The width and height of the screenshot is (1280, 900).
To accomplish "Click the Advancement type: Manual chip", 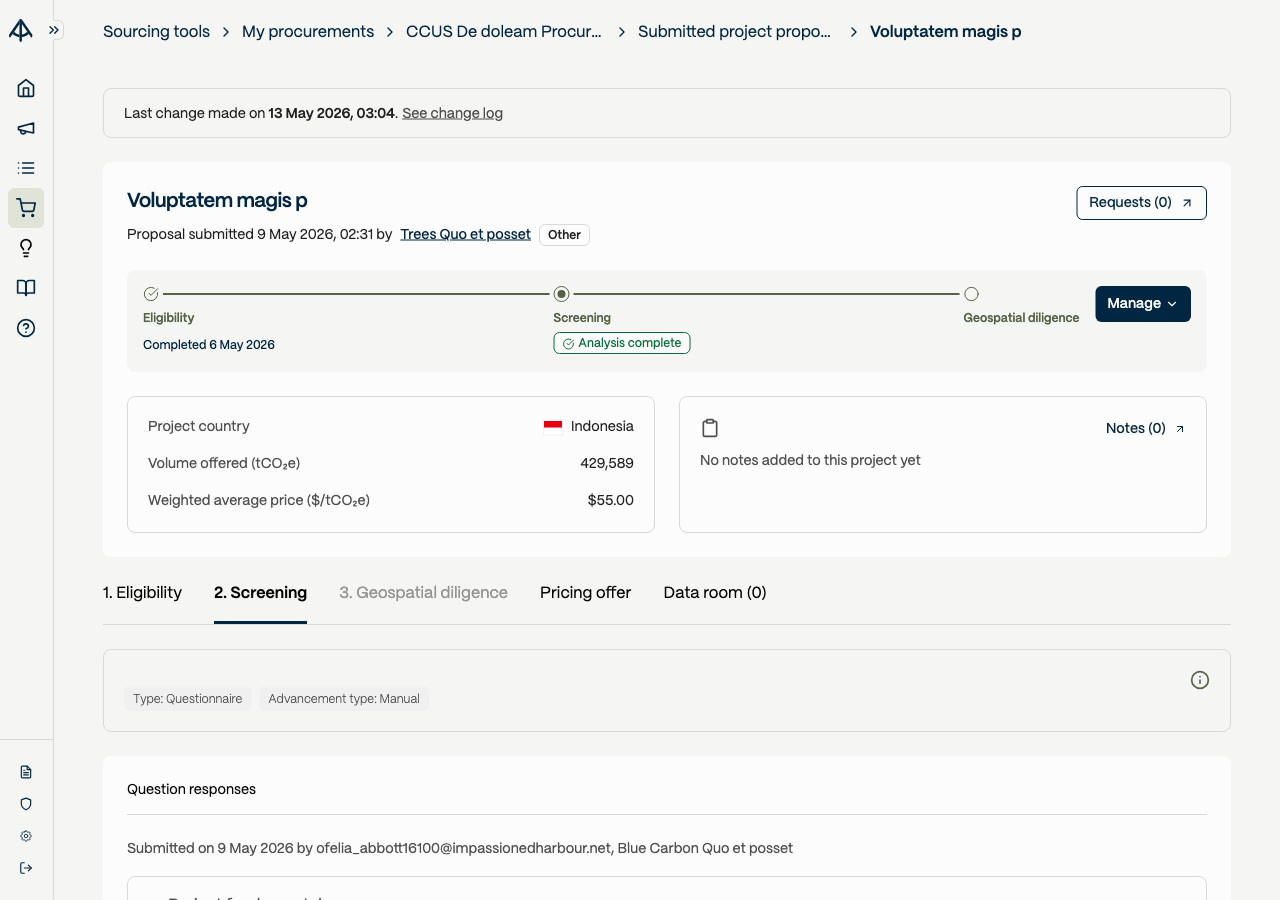I will point(344,699).
